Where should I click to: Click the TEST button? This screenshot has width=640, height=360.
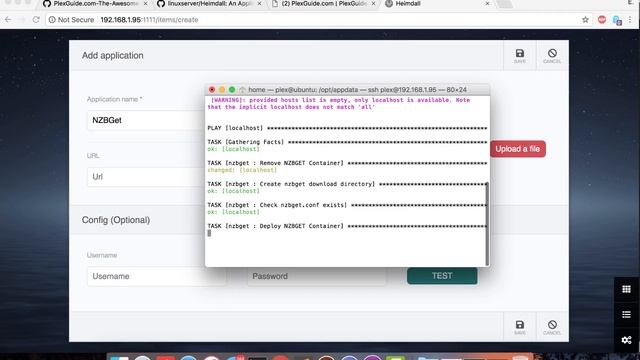click(x=442, y=276)
